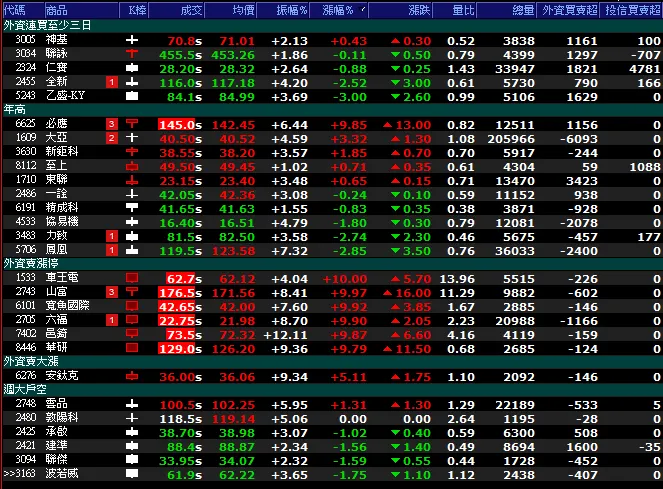Open the K-bar icon for 仁寶
663x489 pixels.
[x=132, y=68]
